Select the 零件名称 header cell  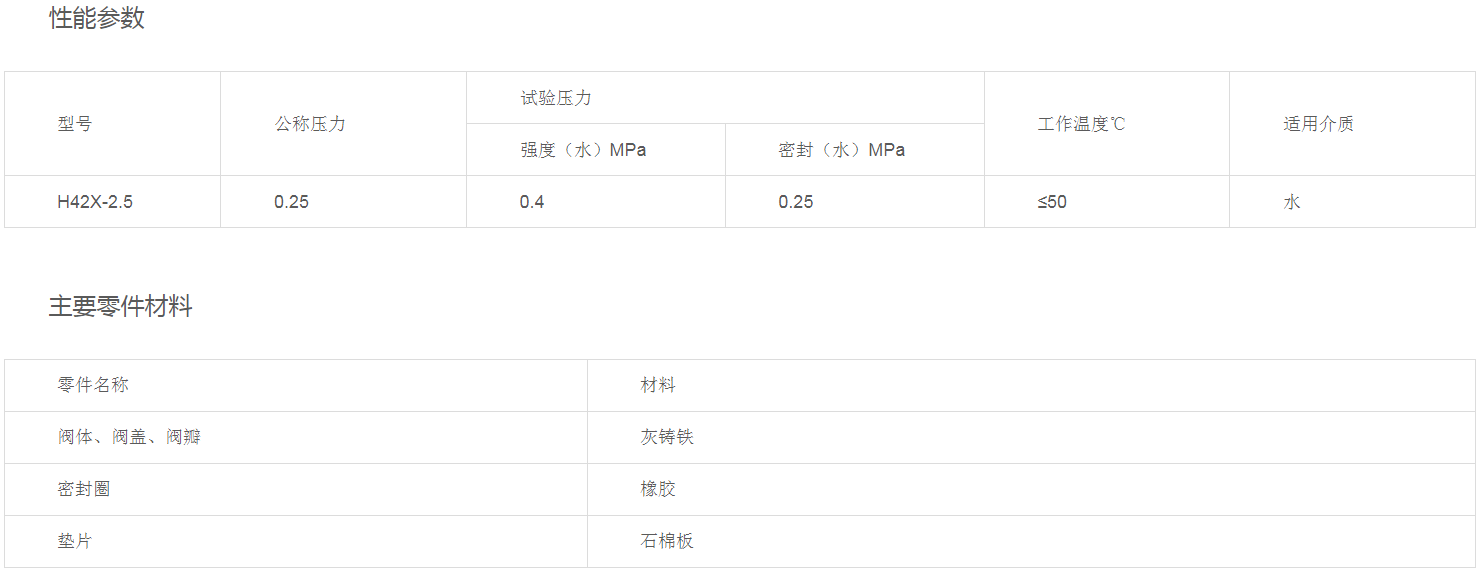tap(93, 385)
